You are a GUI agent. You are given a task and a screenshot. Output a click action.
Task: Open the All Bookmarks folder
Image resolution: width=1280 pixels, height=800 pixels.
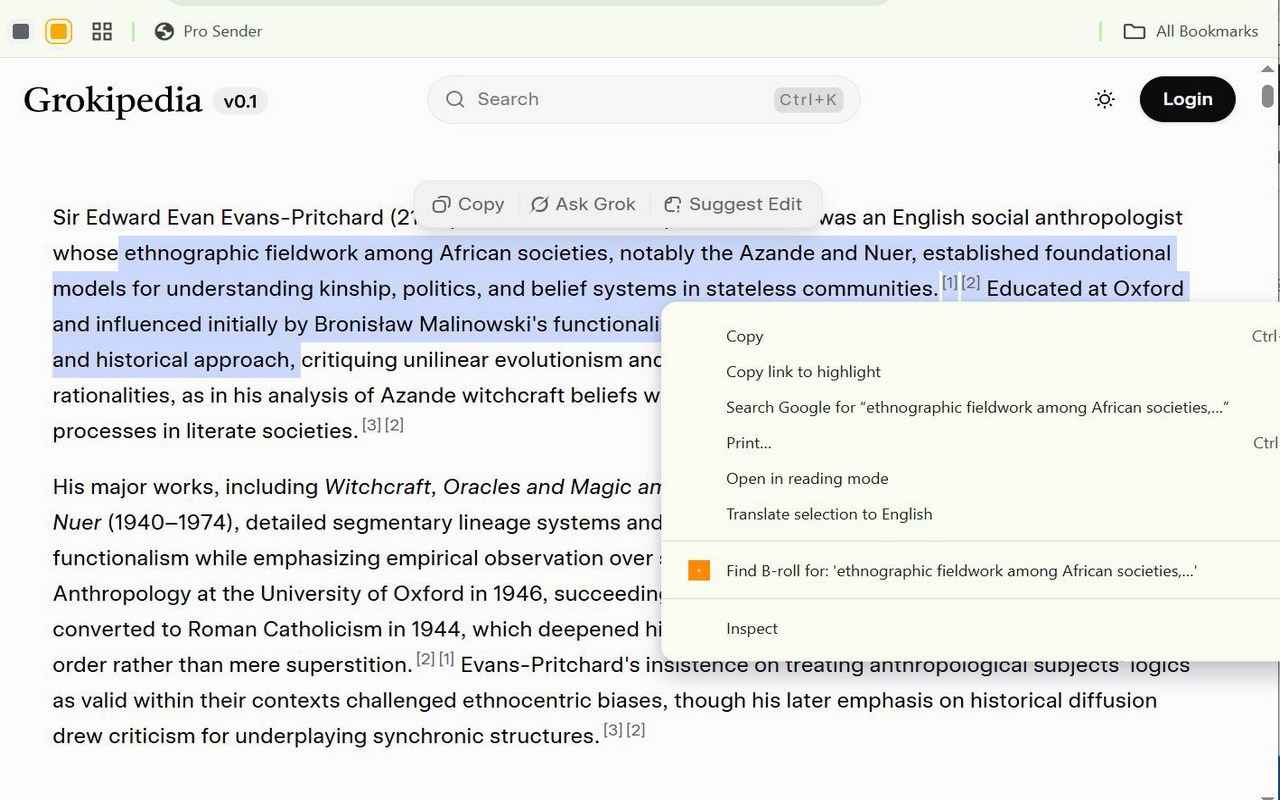click(1190, 31)
